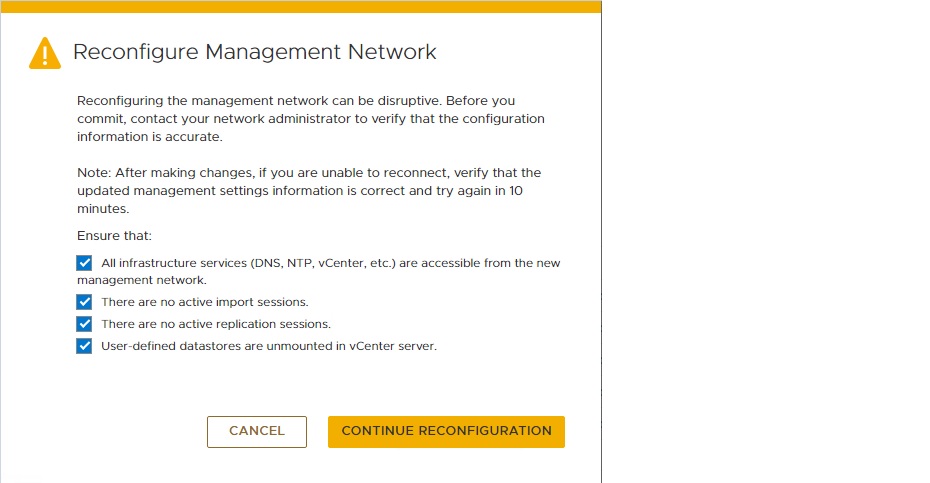This screenshot has height=483, width=930.
Task: Click the yellow warning triangle icon
Action: [45, 53]
